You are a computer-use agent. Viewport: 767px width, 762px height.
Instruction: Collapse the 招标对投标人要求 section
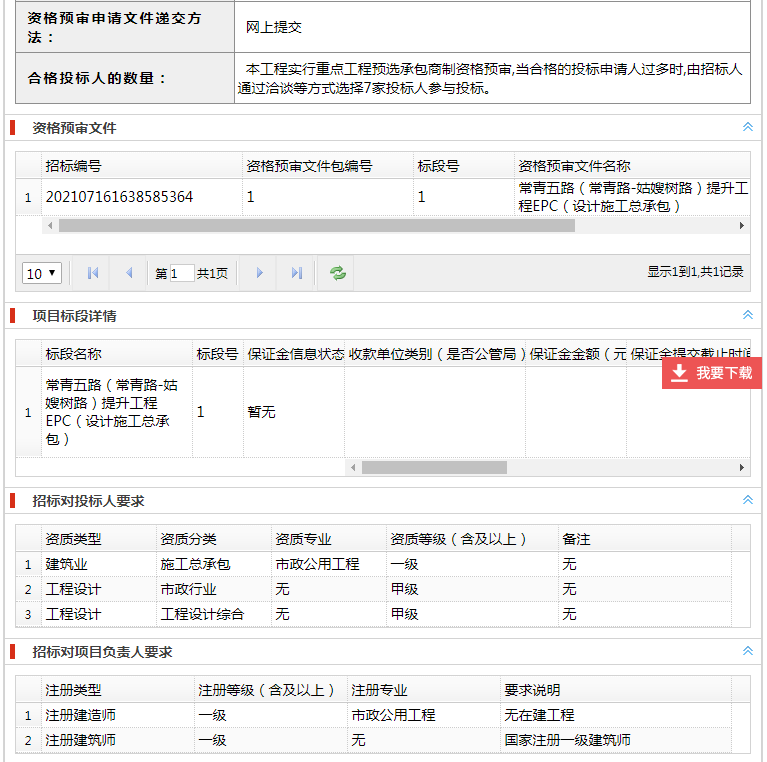tap(747, 500)
